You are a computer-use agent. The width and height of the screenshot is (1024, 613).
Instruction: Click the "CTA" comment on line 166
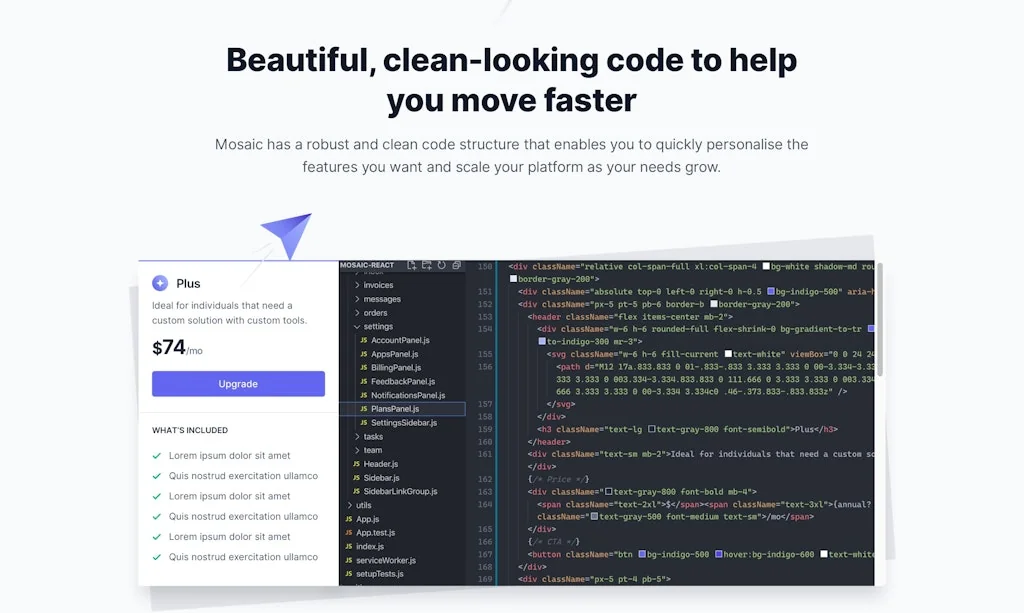(x=554, y=542)
